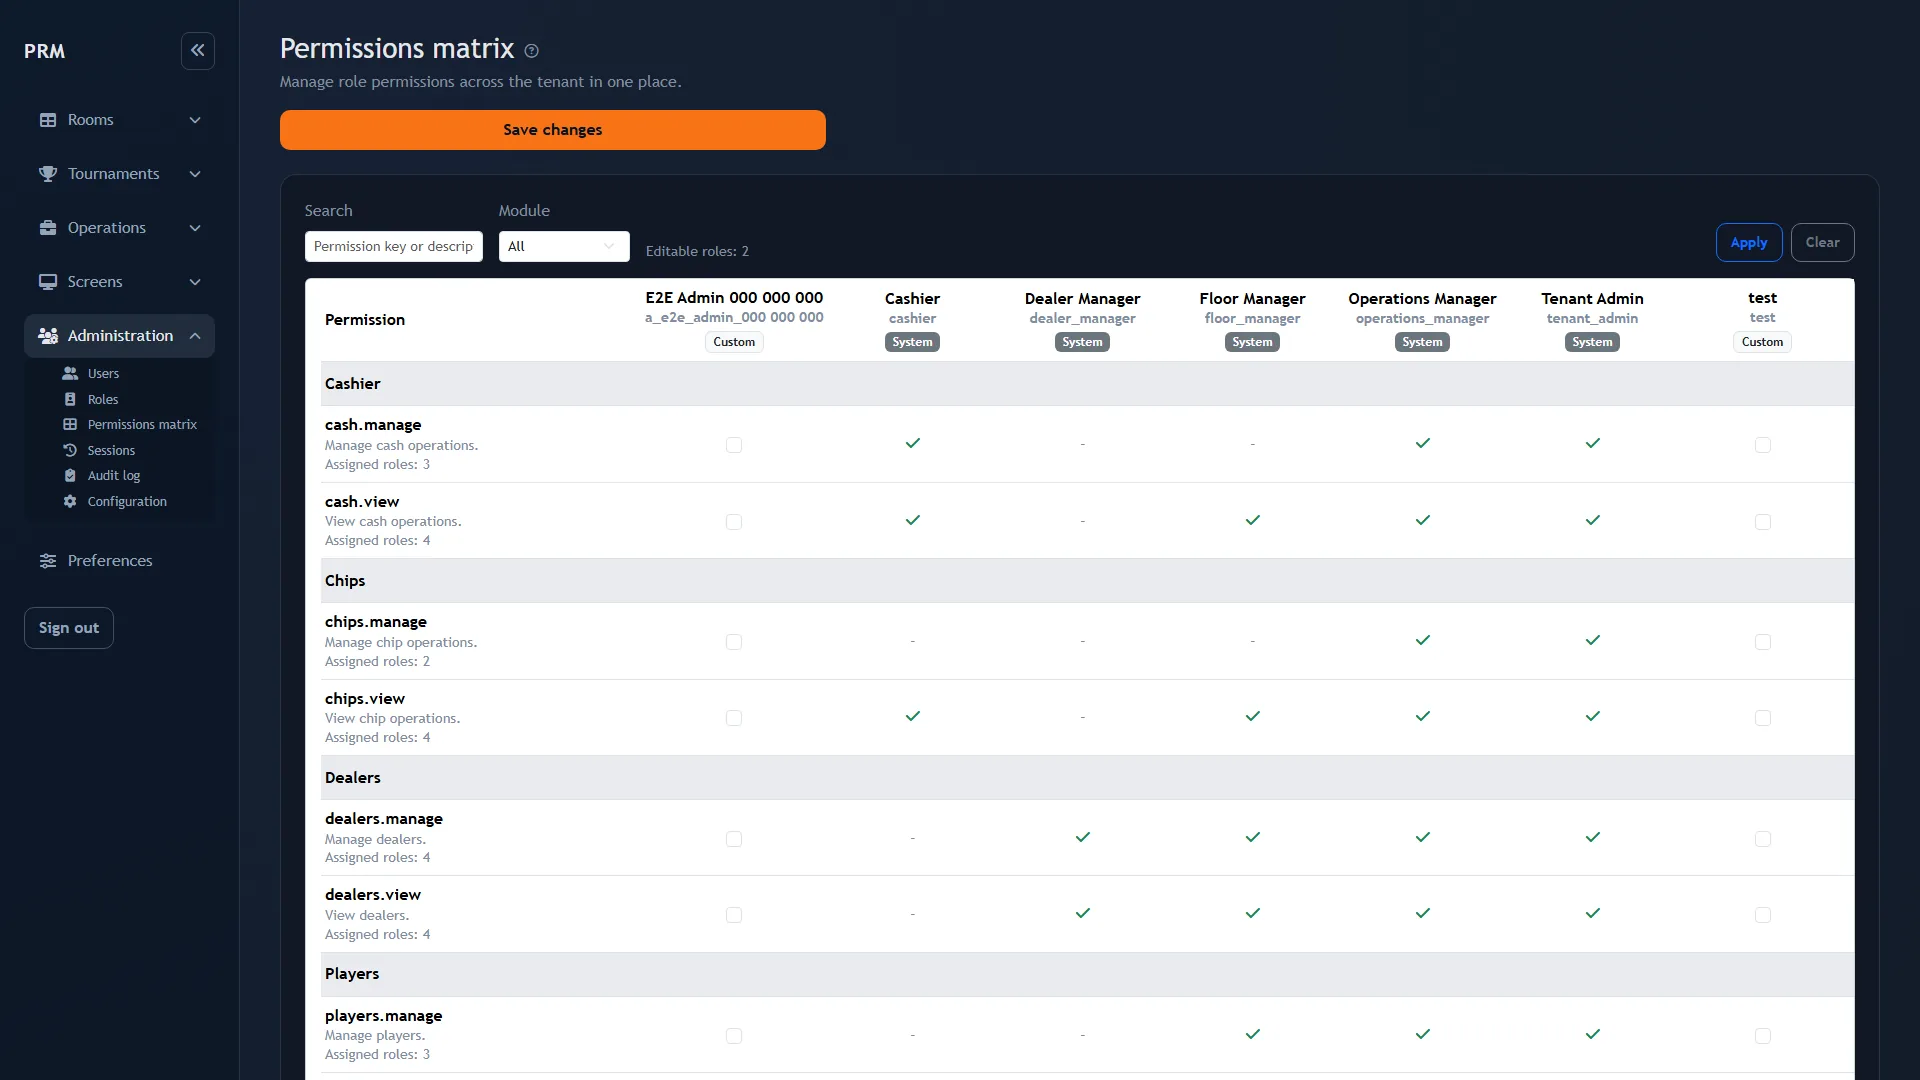Image resolution: width=1920 pixels, height=1080 pixels.
Task: Toggle chips.manage for E2E Admin role
Action: pos(734,642)
